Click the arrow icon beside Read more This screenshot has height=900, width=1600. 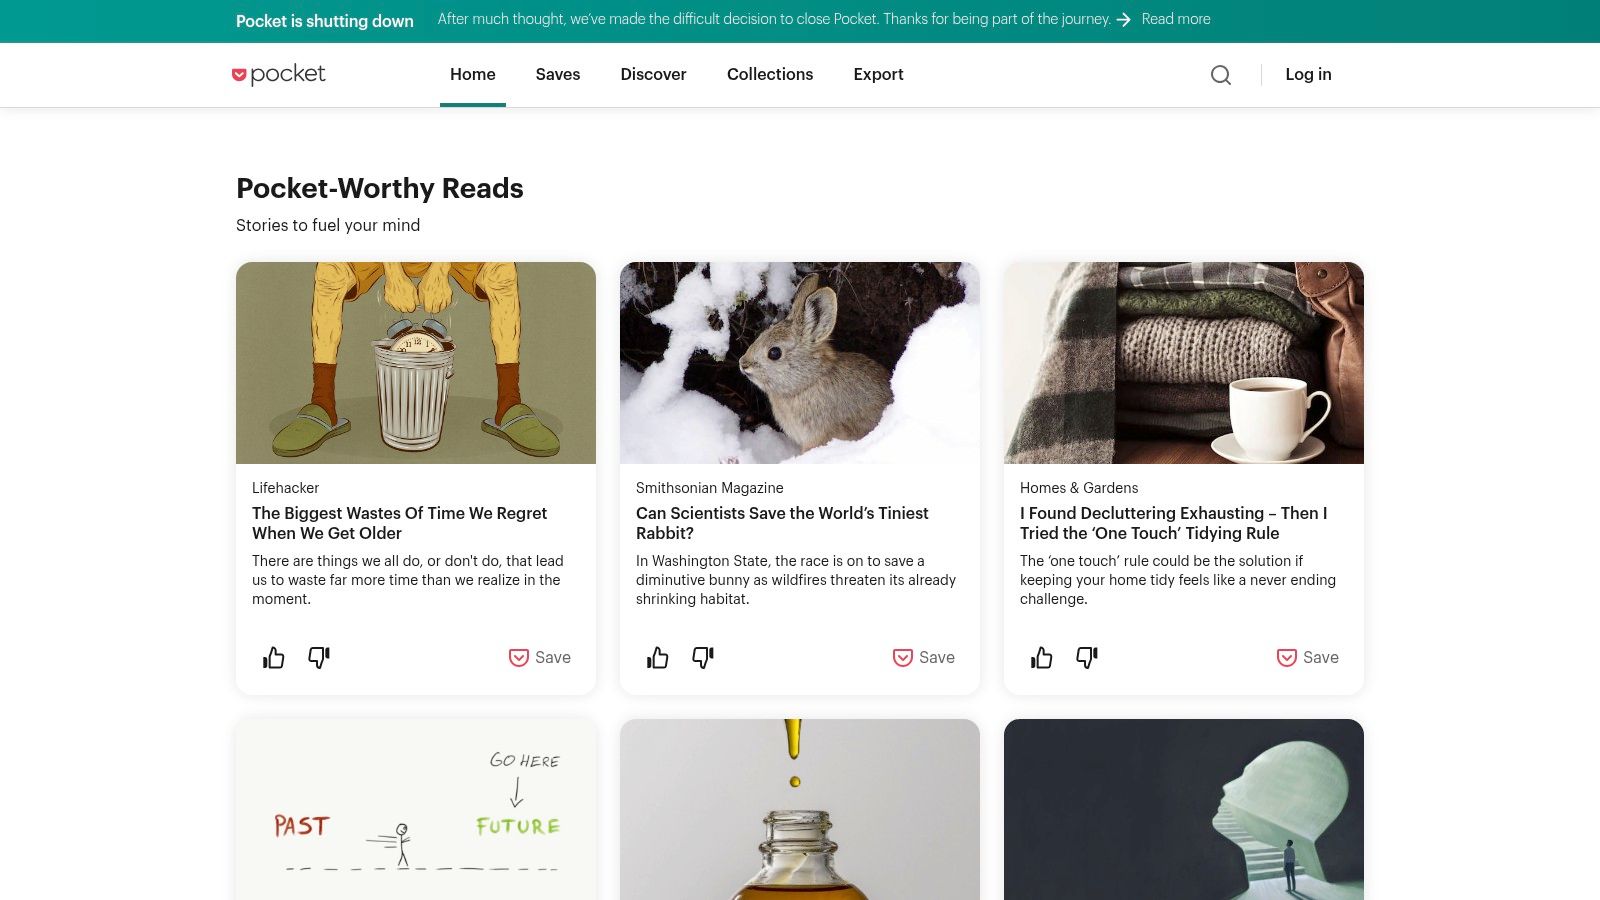click(x=1124, y=20)
